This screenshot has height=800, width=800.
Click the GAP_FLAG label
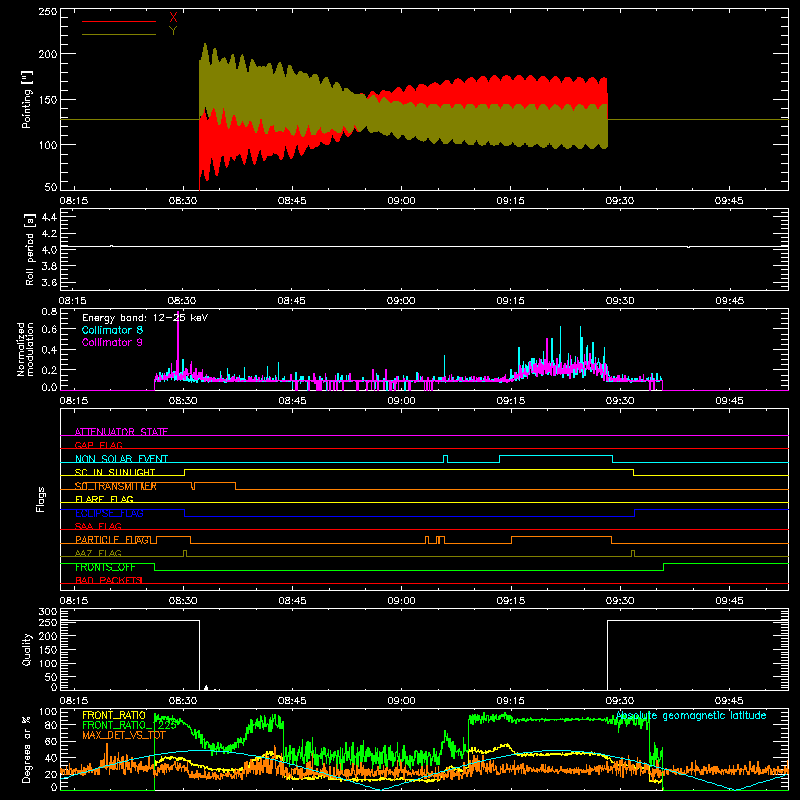click(99, 445)
